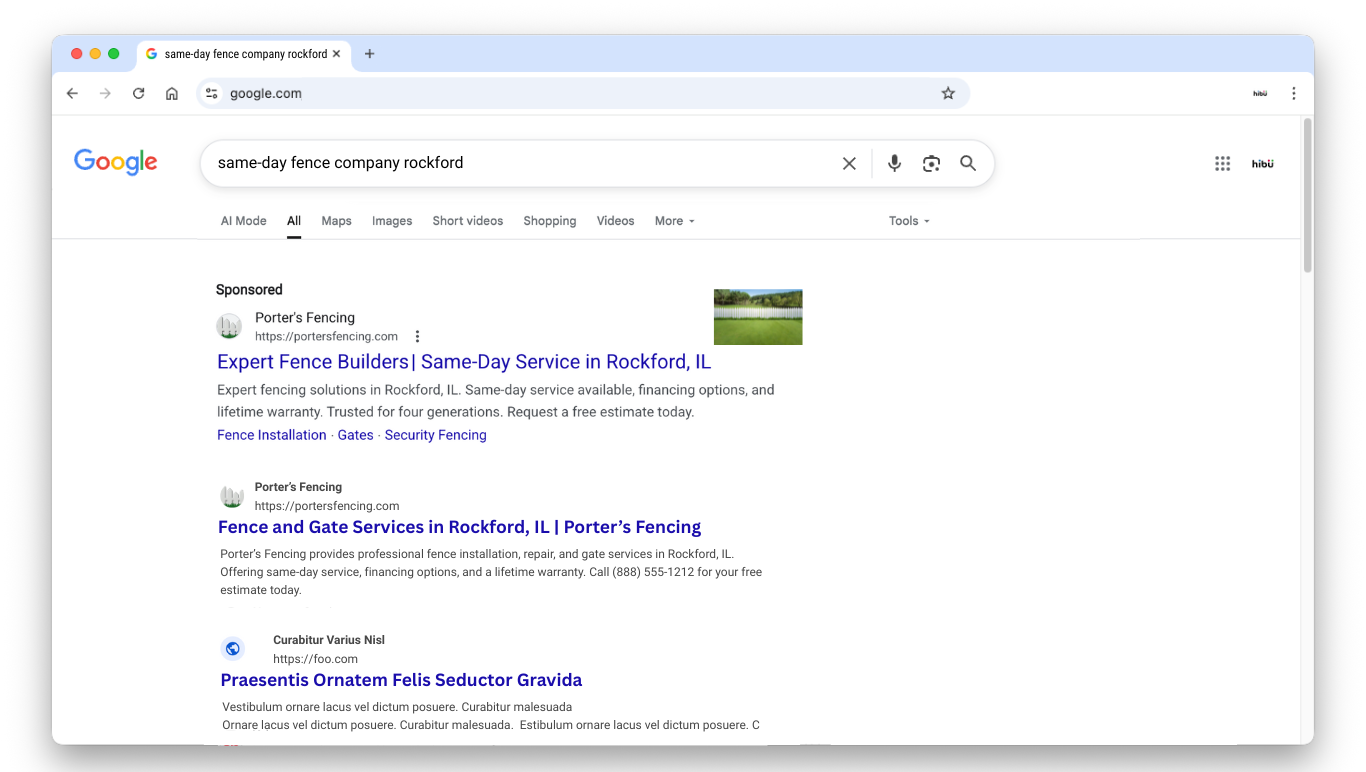The width and height of the screenshot is (1366, 772).
Task: Open the sponsored Expert Fence Builders link
Action: [x=464, y=362]
